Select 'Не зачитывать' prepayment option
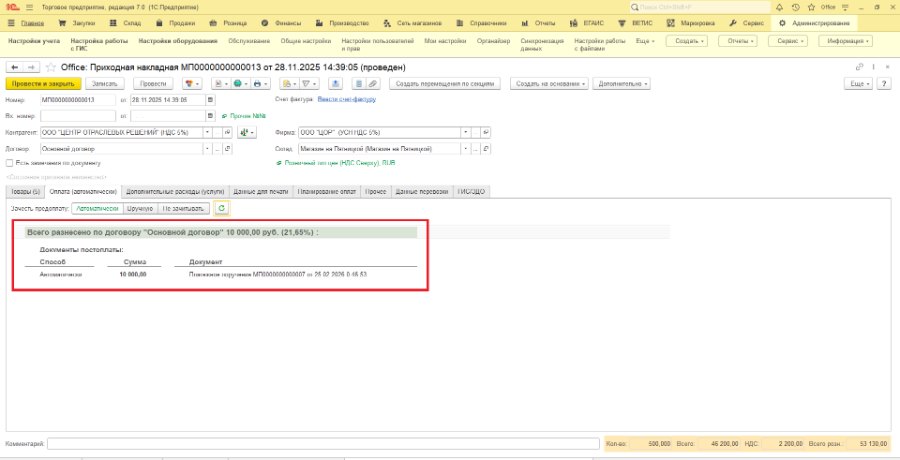The height and width of the screenshot is (460, 900). click(x=184, y=208)
